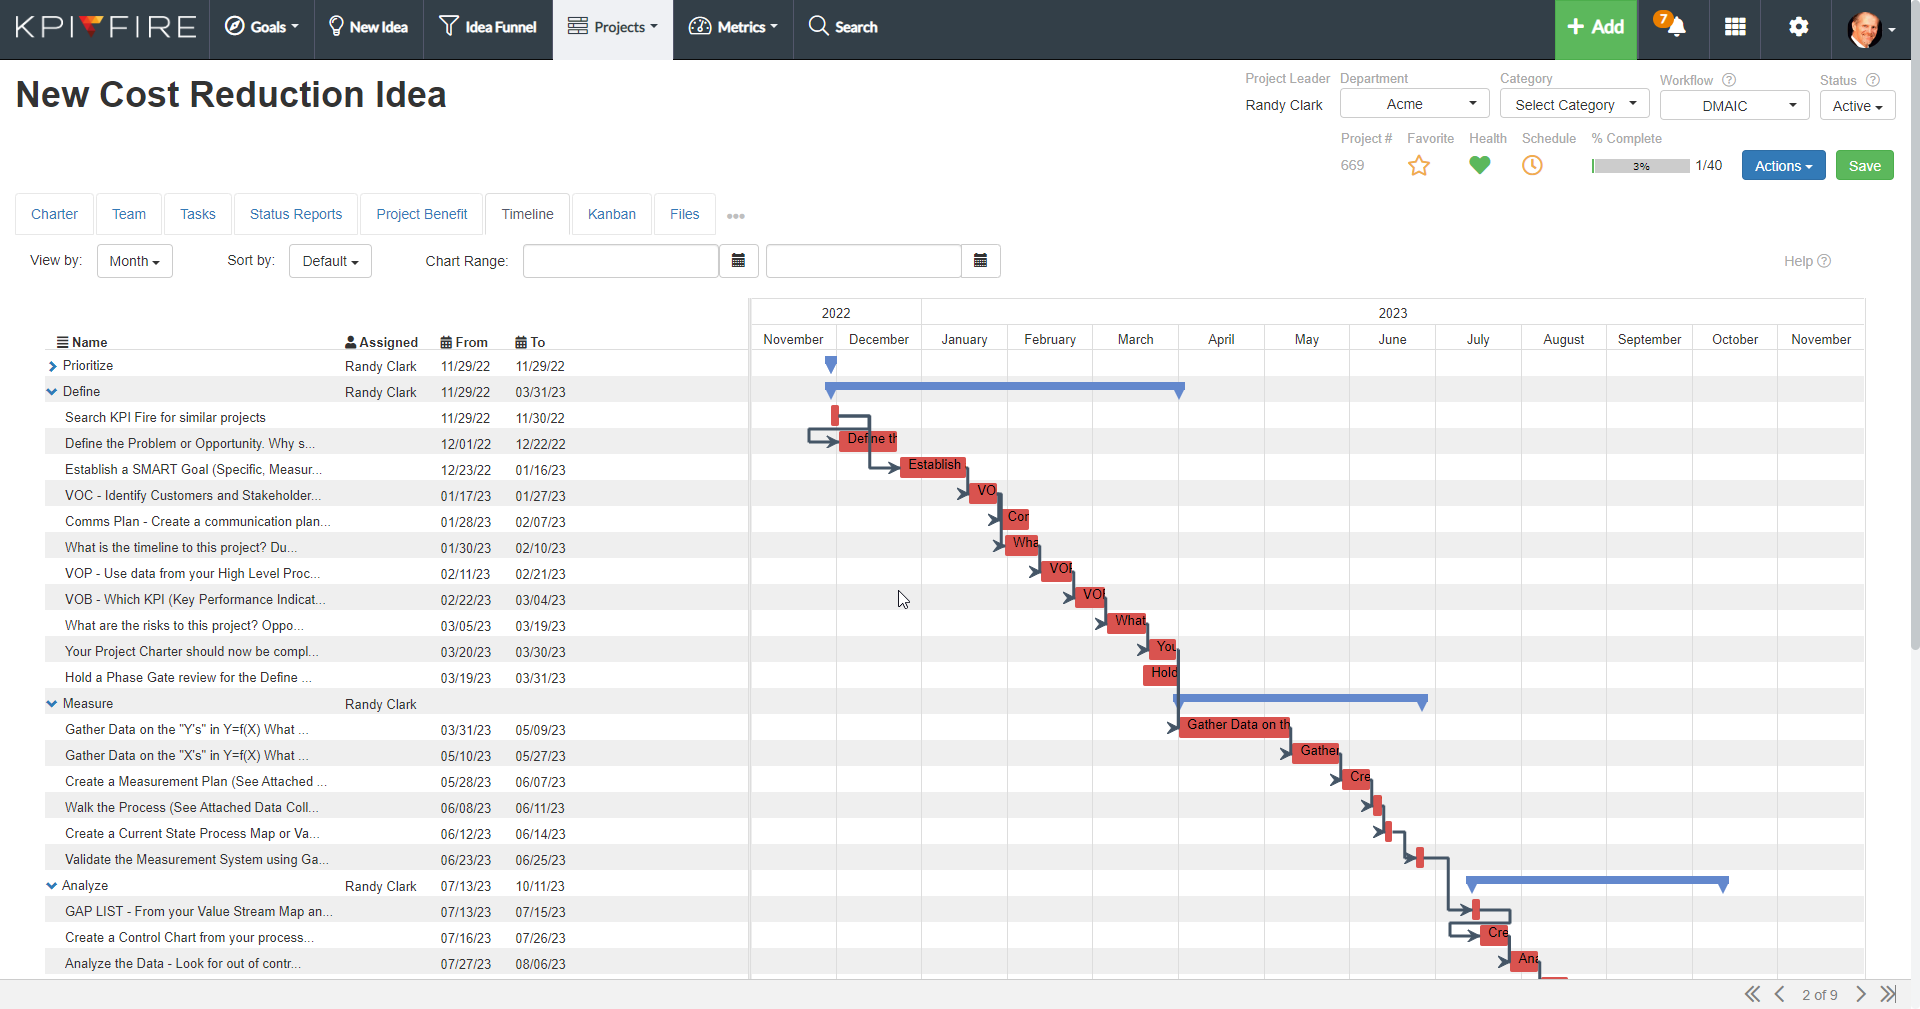Open the Charter tab

tap(54, 214)
